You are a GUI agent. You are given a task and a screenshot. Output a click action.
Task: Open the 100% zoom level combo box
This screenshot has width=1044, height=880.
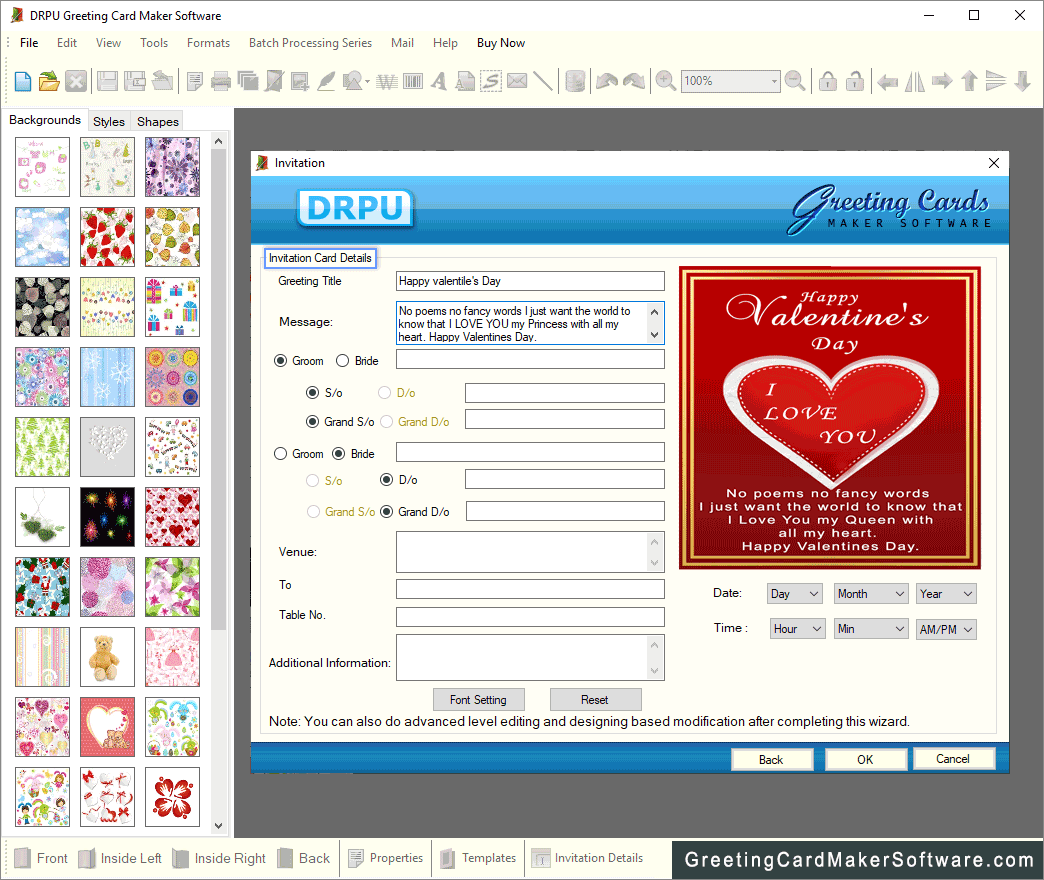(x=730, y=81)
